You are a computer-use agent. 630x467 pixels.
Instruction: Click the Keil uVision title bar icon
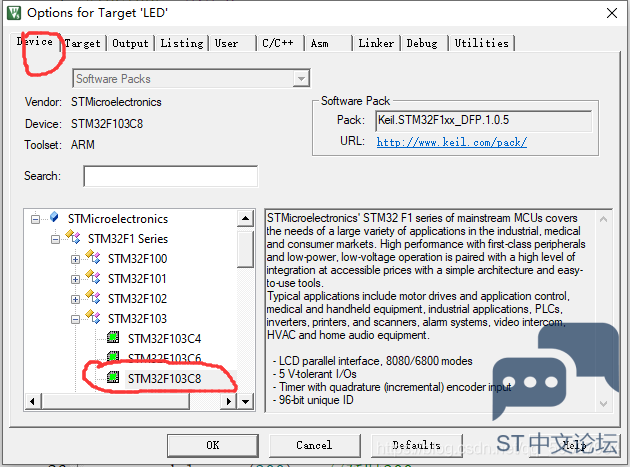[14, 13]
